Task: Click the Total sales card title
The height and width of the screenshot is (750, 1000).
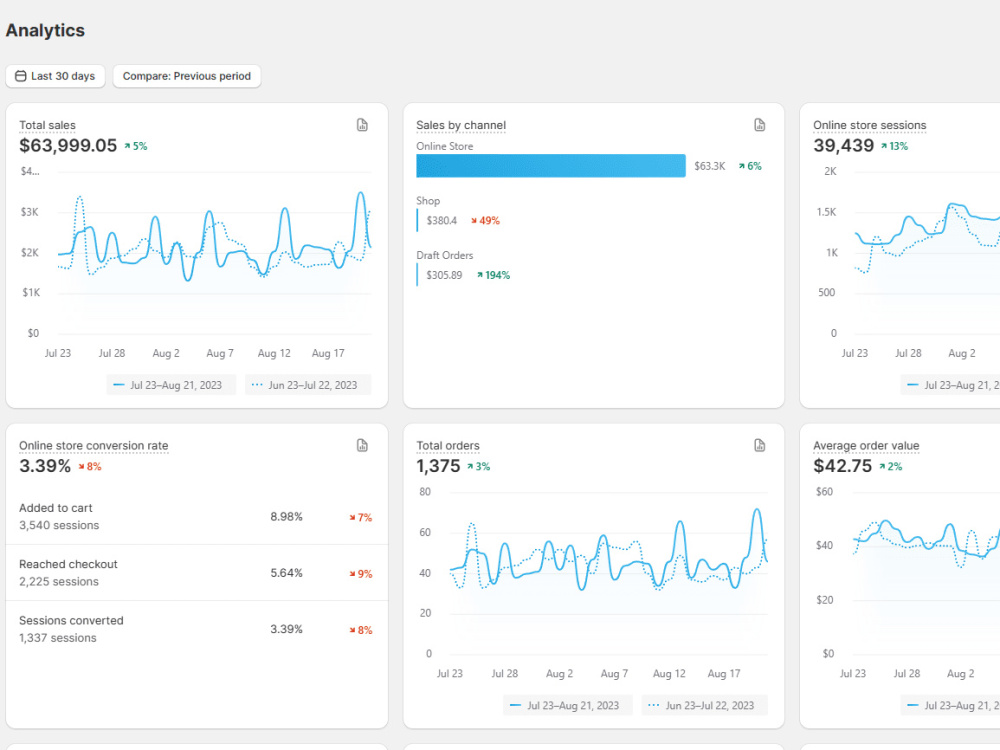Action: pyautogui.click(x=47, y=125)
